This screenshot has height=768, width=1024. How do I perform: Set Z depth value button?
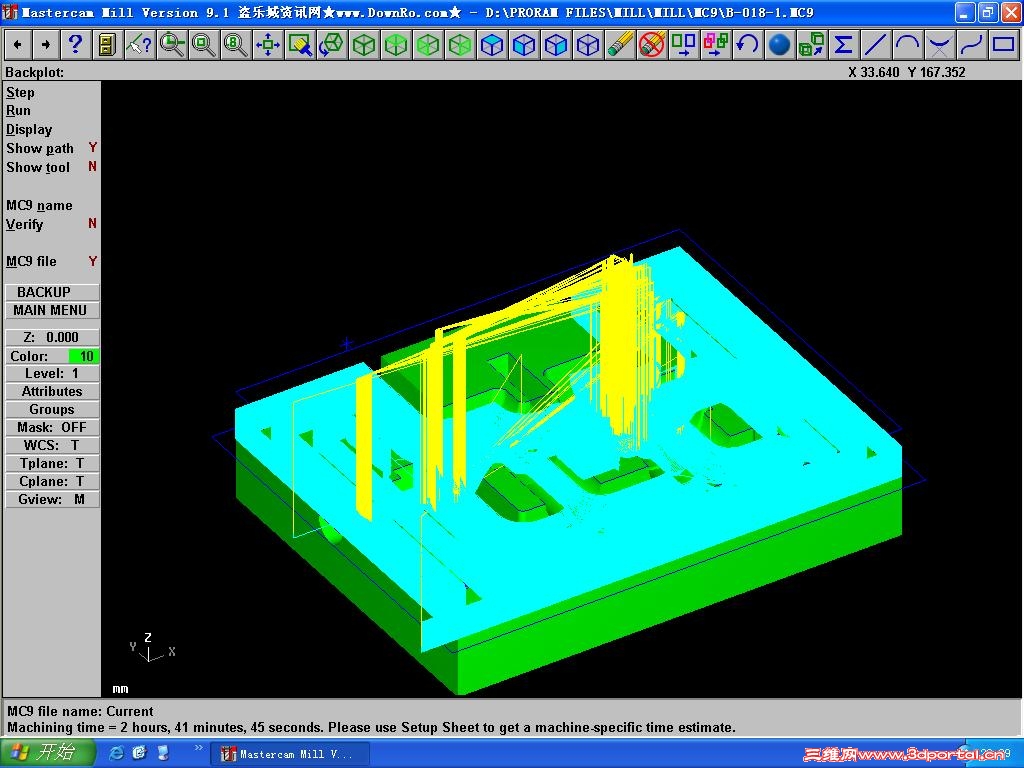pyautogui.click(x=52, y=337)
